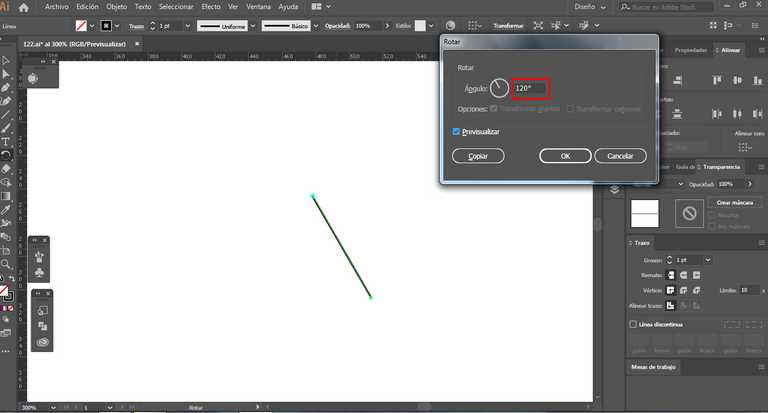This screenshot has width=768, height=413.
Task: Toggle Previsualizar checkbox in Rotar dialog
Action: (x=456, y=132)
